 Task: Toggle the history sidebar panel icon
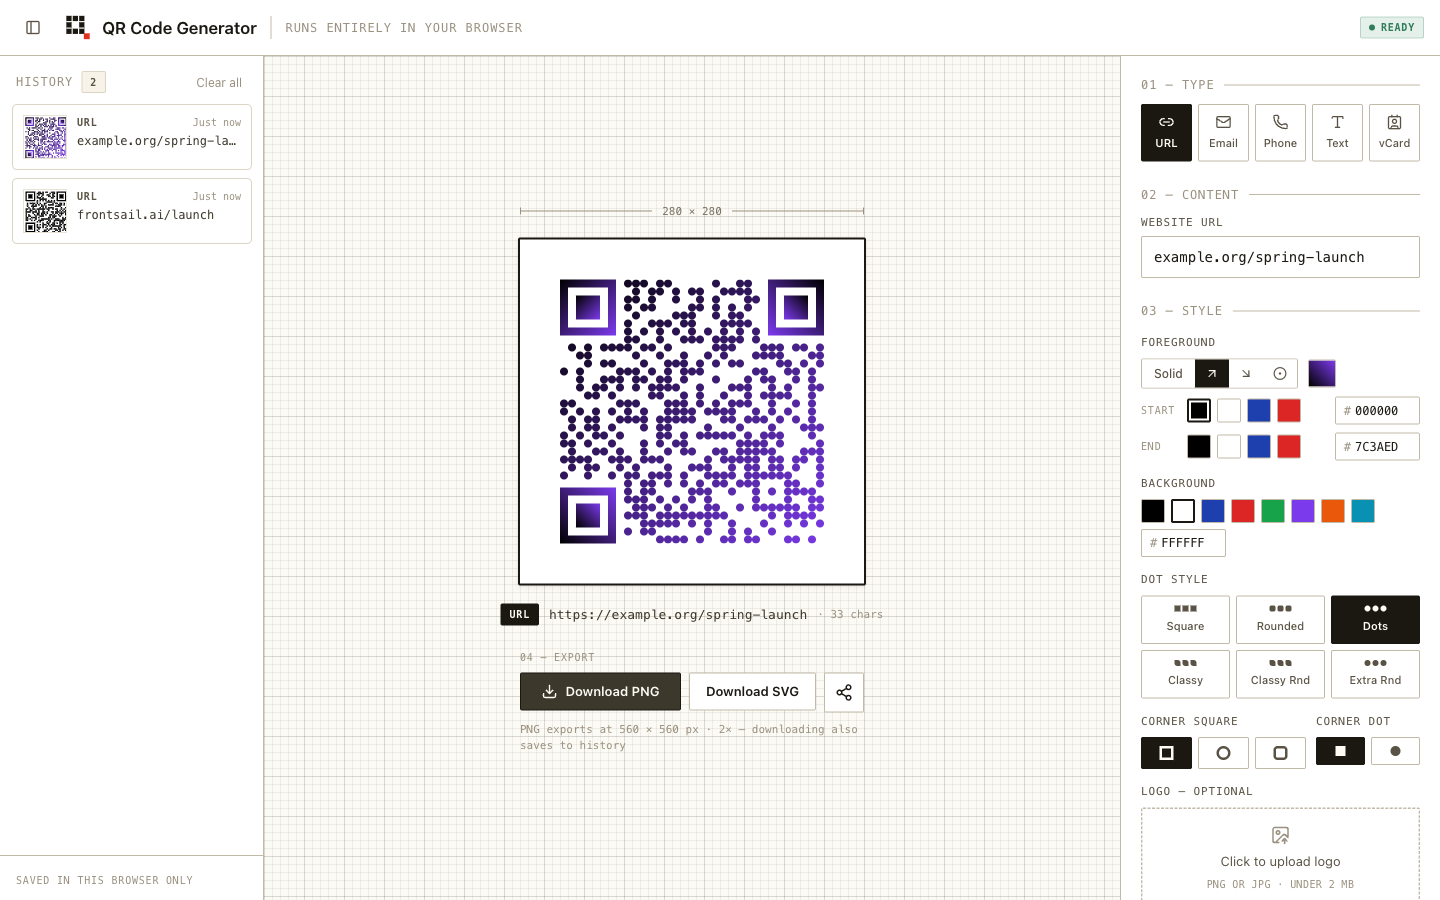coord(33,28)
